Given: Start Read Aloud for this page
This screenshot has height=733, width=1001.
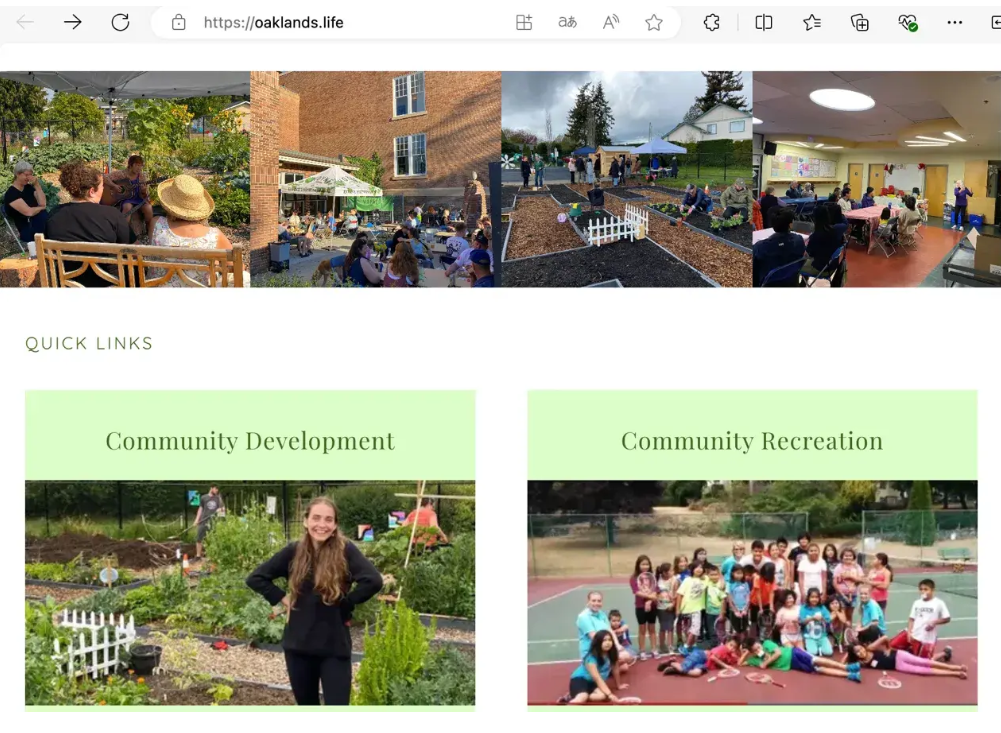Looking at the screenshot, I should coord(611,22).
